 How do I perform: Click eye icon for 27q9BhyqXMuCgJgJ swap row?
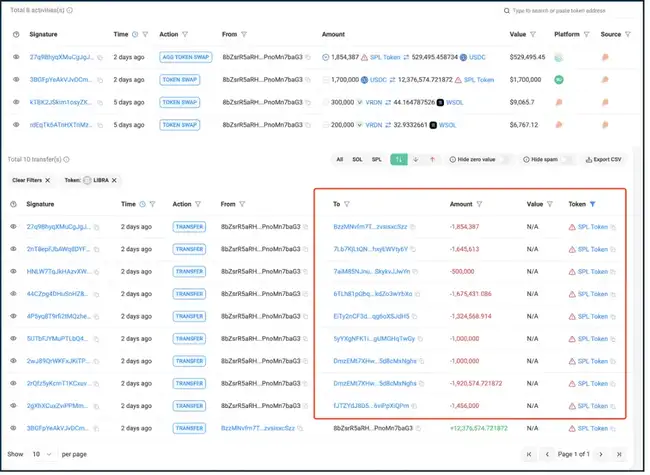pyautogui.click(x=16, y=57)
